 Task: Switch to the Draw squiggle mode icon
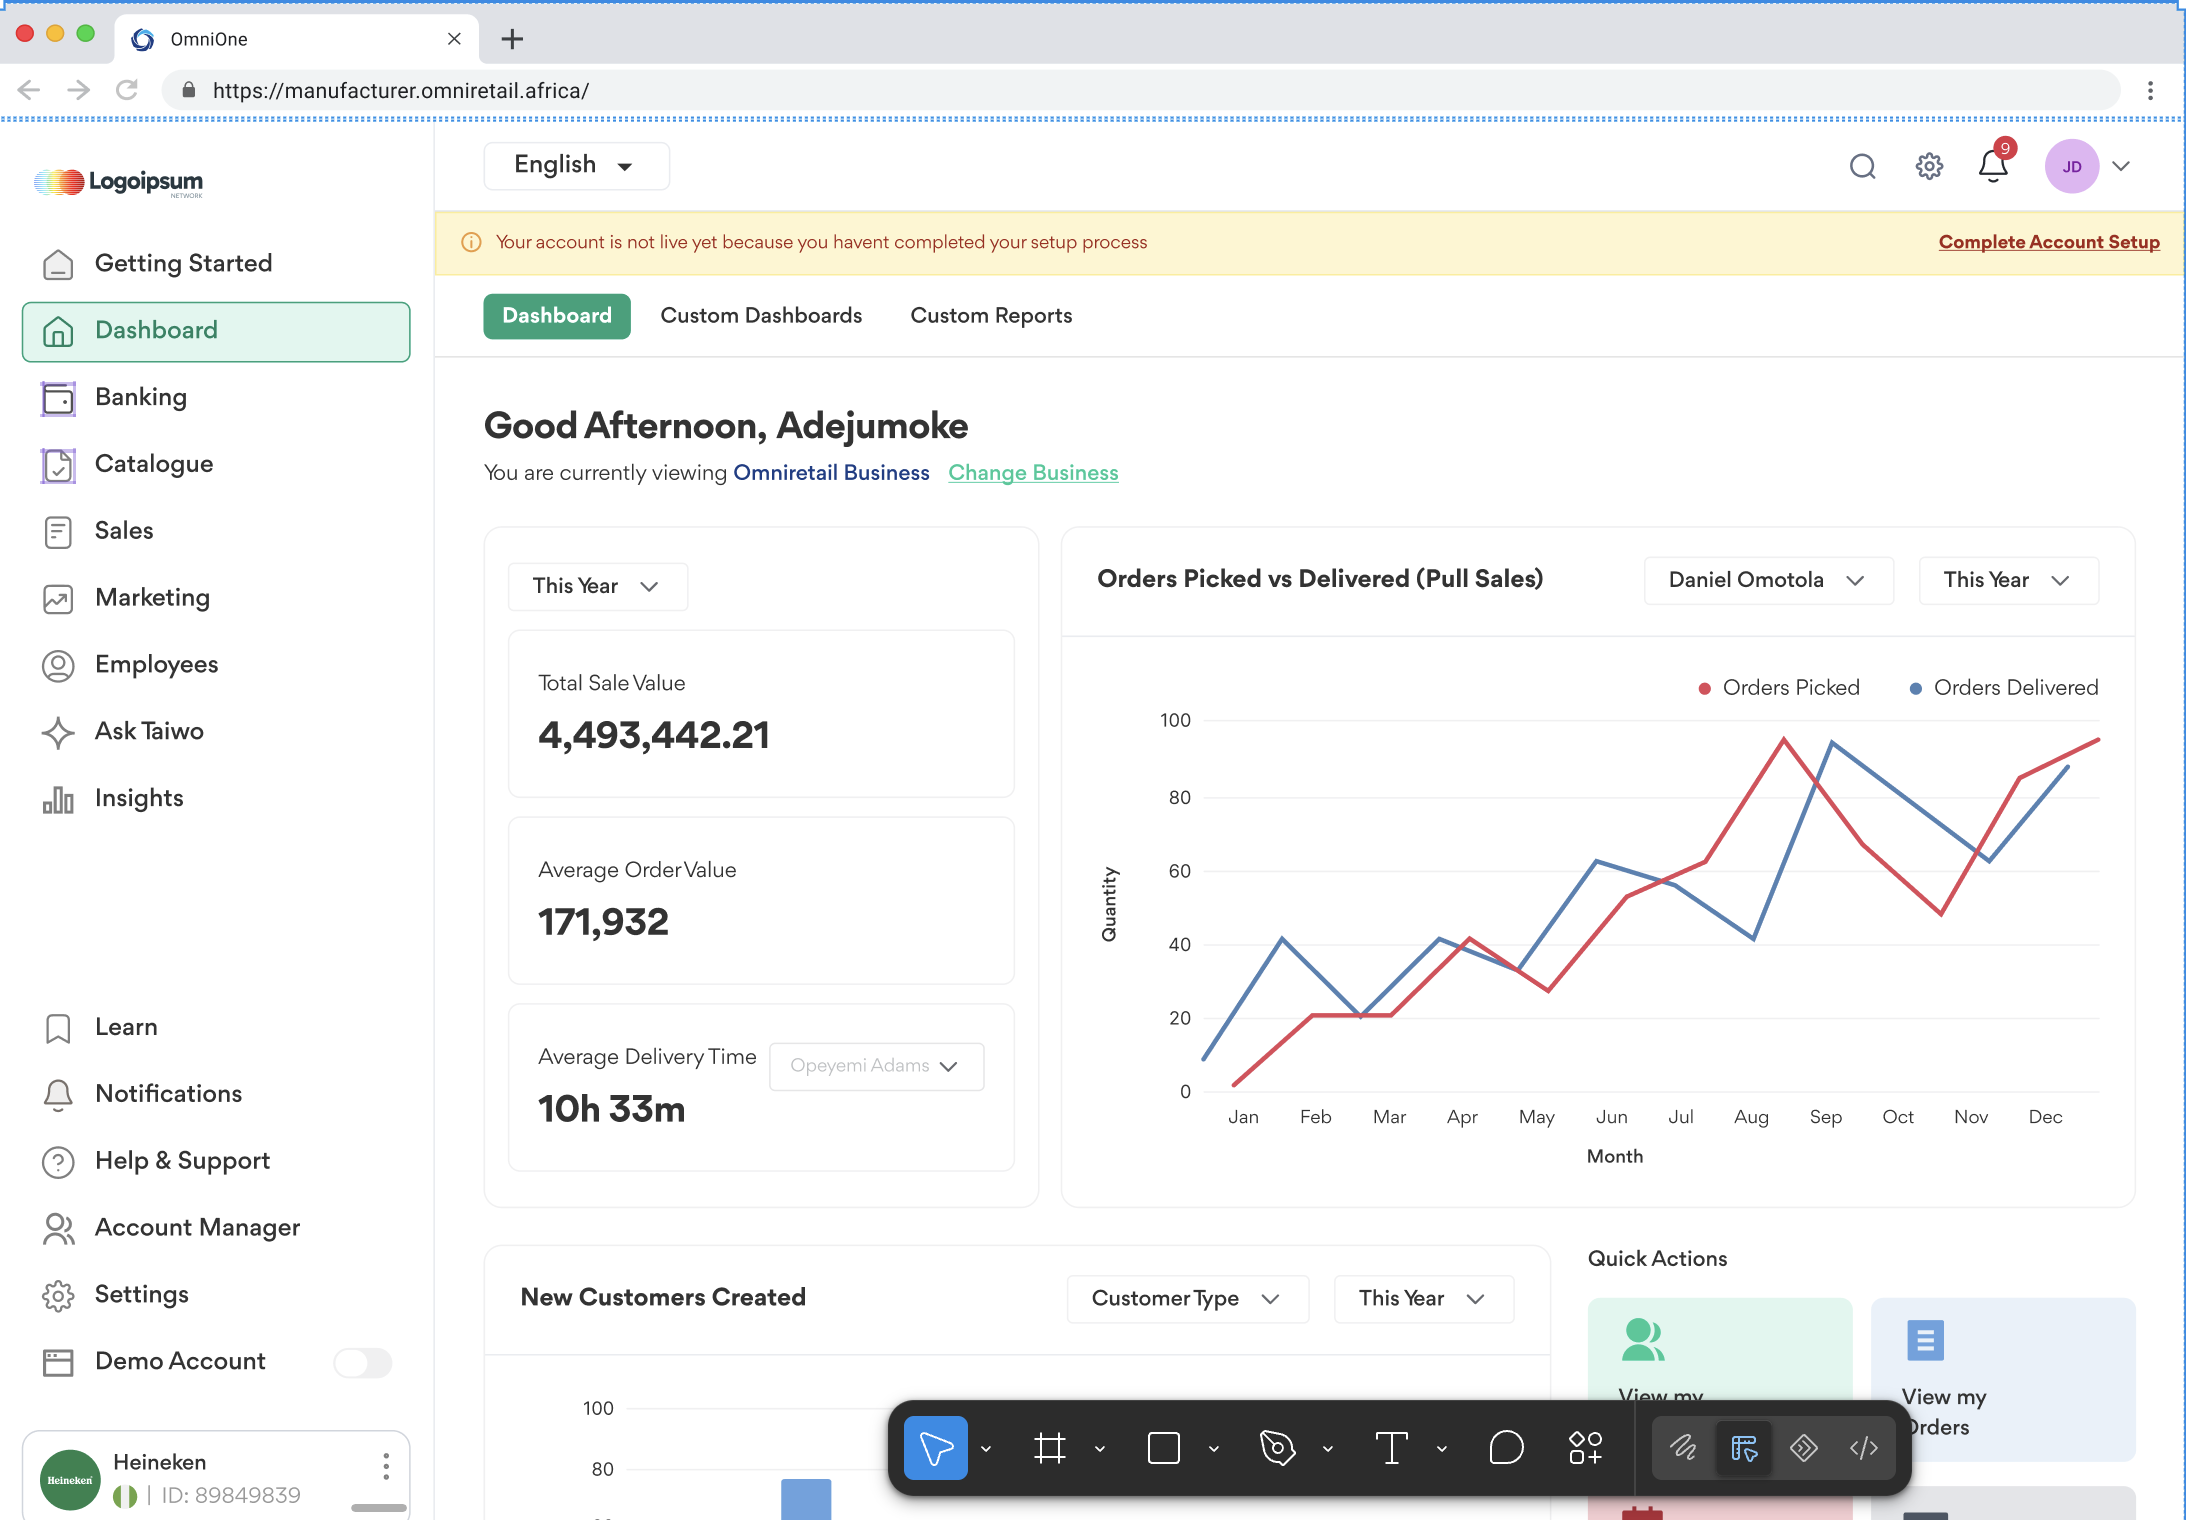tap(1684, 1448)
